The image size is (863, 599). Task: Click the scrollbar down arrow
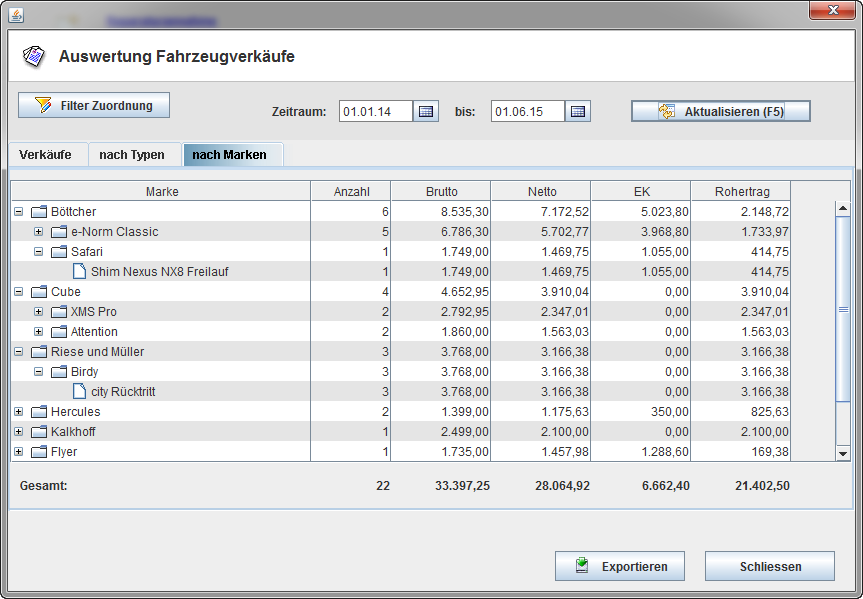click(x=842, y=453)
